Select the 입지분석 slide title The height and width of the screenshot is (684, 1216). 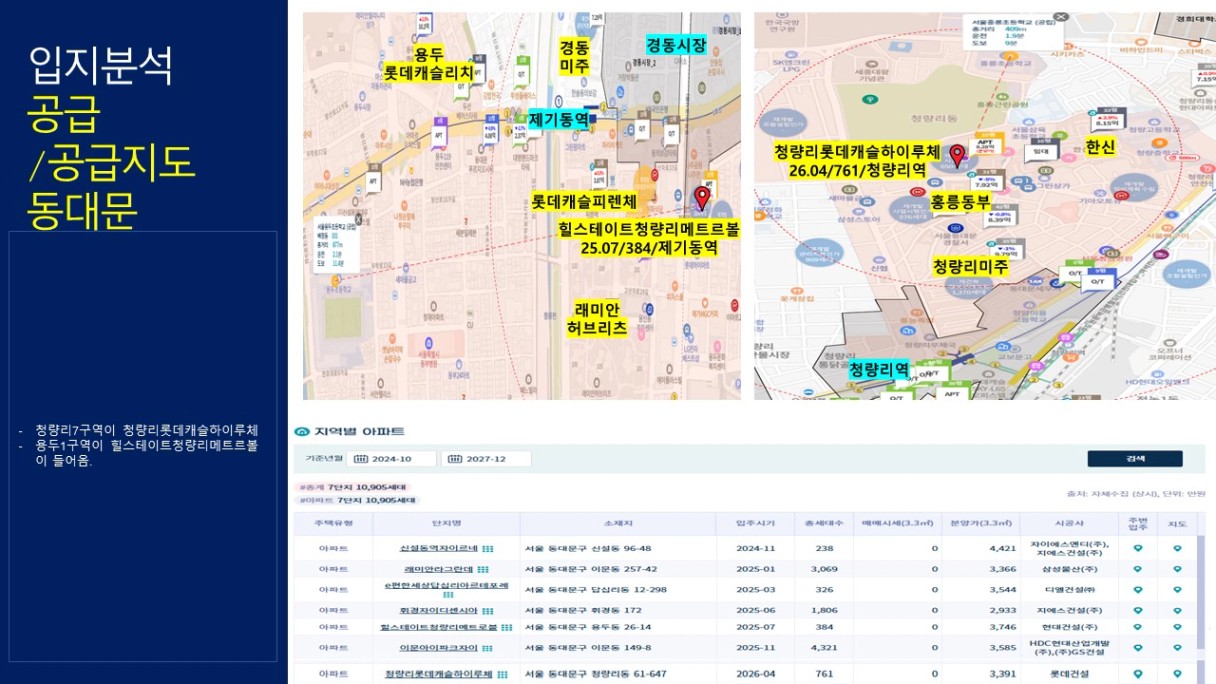coord(102,67)
